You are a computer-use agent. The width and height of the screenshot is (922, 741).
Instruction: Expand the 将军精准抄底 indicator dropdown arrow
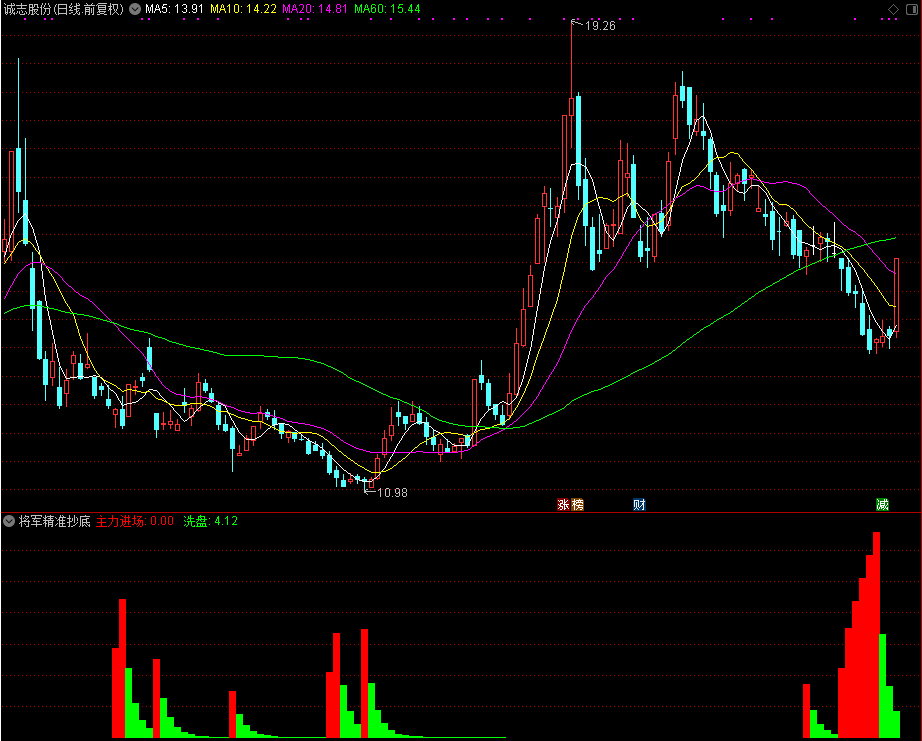pyautogui.click(x=9, y=521)
